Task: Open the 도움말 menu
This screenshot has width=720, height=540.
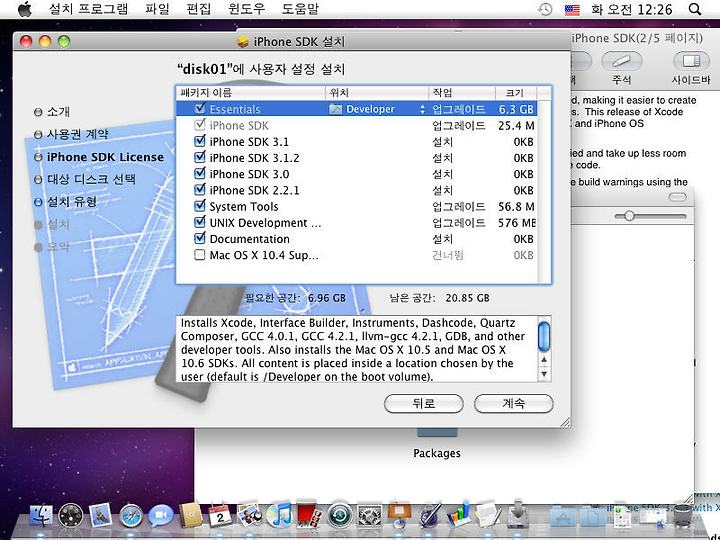Action: click(300, 9)
